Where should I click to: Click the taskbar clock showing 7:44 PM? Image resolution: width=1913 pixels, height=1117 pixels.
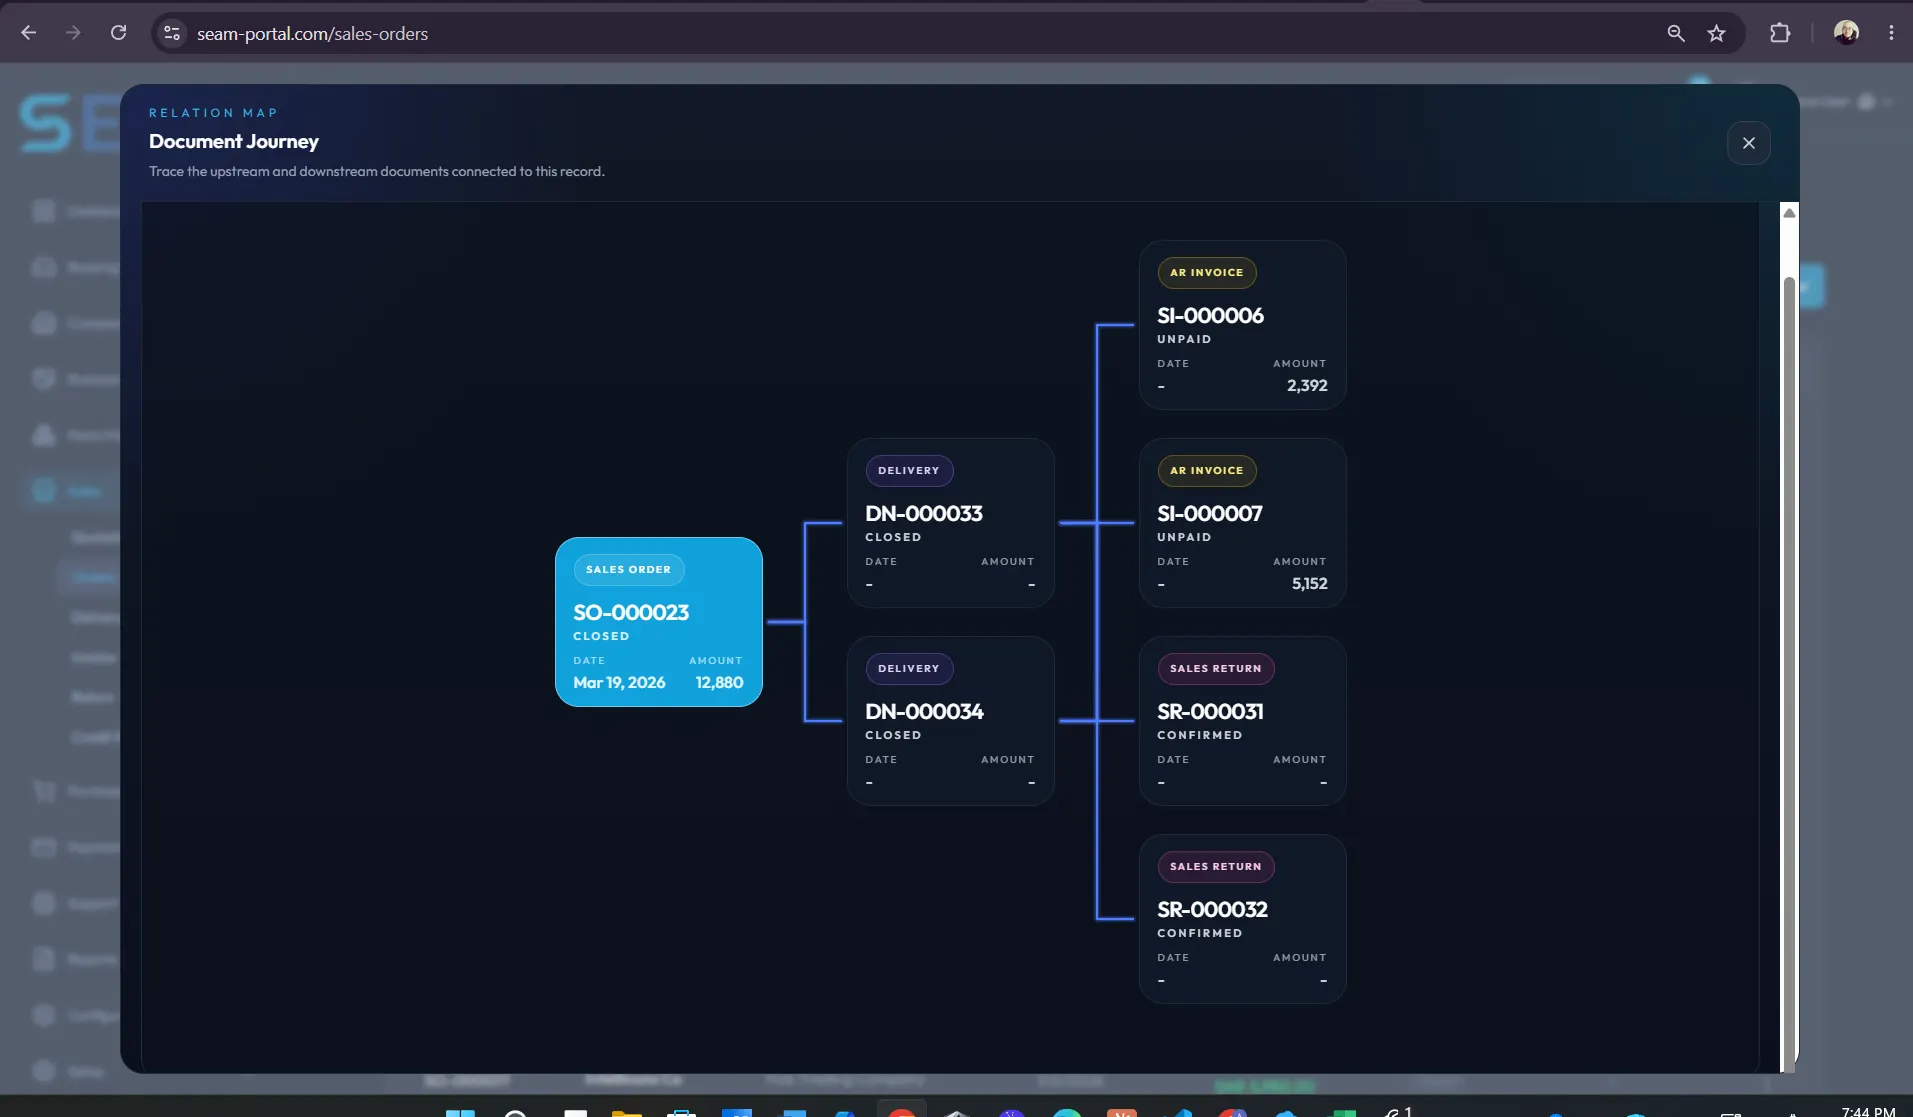(1868, 1111)
